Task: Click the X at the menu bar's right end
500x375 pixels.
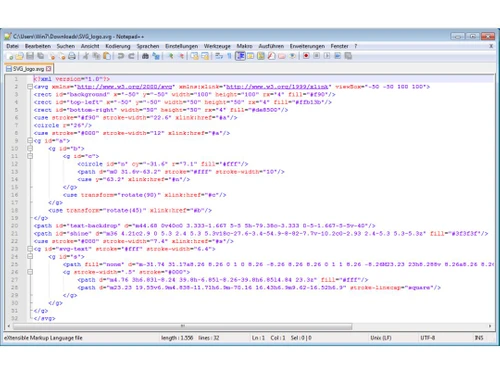Action: pyautogui.click(x=491, y=46)
